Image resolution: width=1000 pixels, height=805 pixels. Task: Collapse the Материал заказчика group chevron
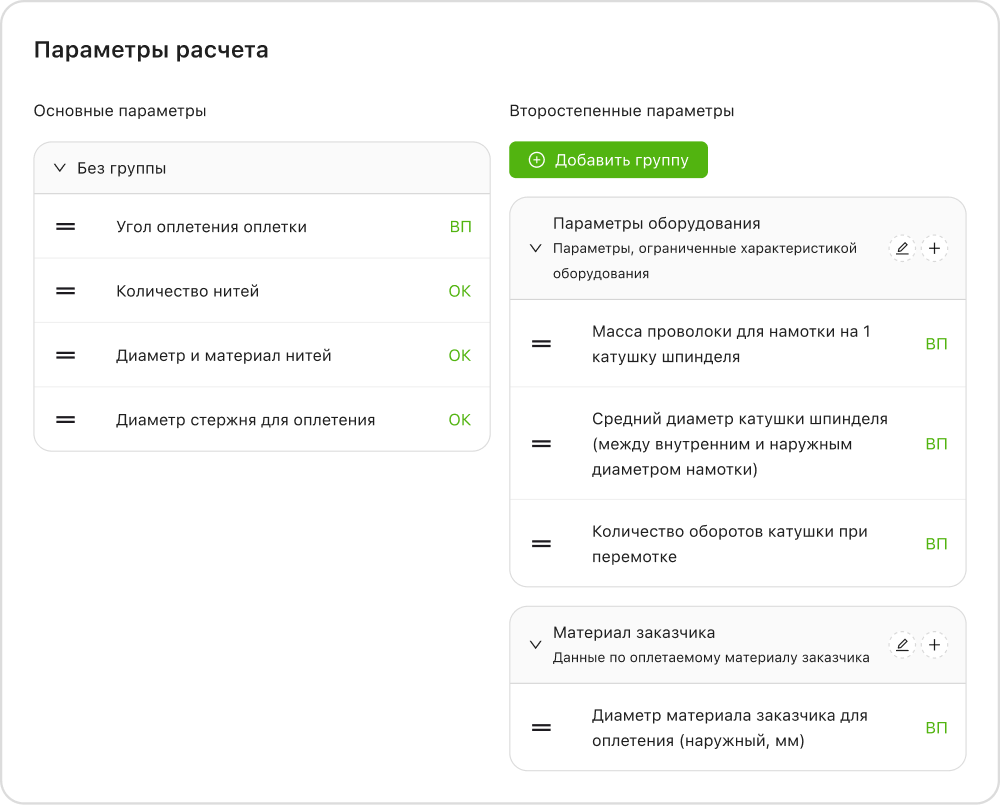(535, 645)
